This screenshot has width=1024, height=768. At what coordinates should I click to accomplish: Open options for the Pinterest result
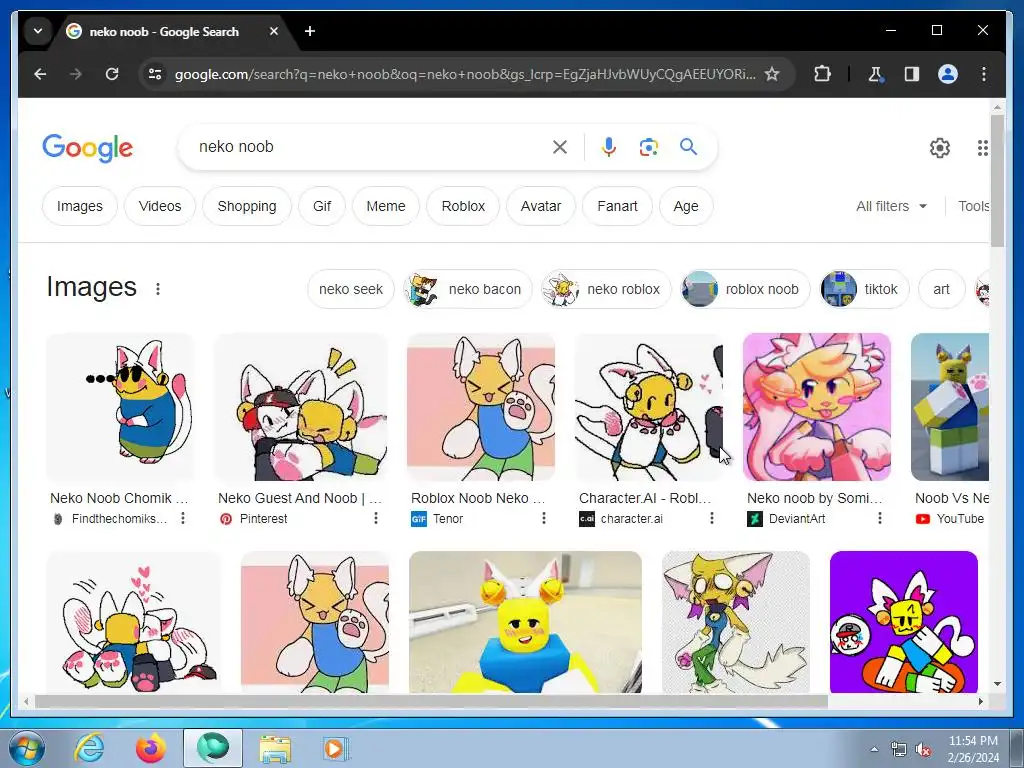tap(376, 518)
